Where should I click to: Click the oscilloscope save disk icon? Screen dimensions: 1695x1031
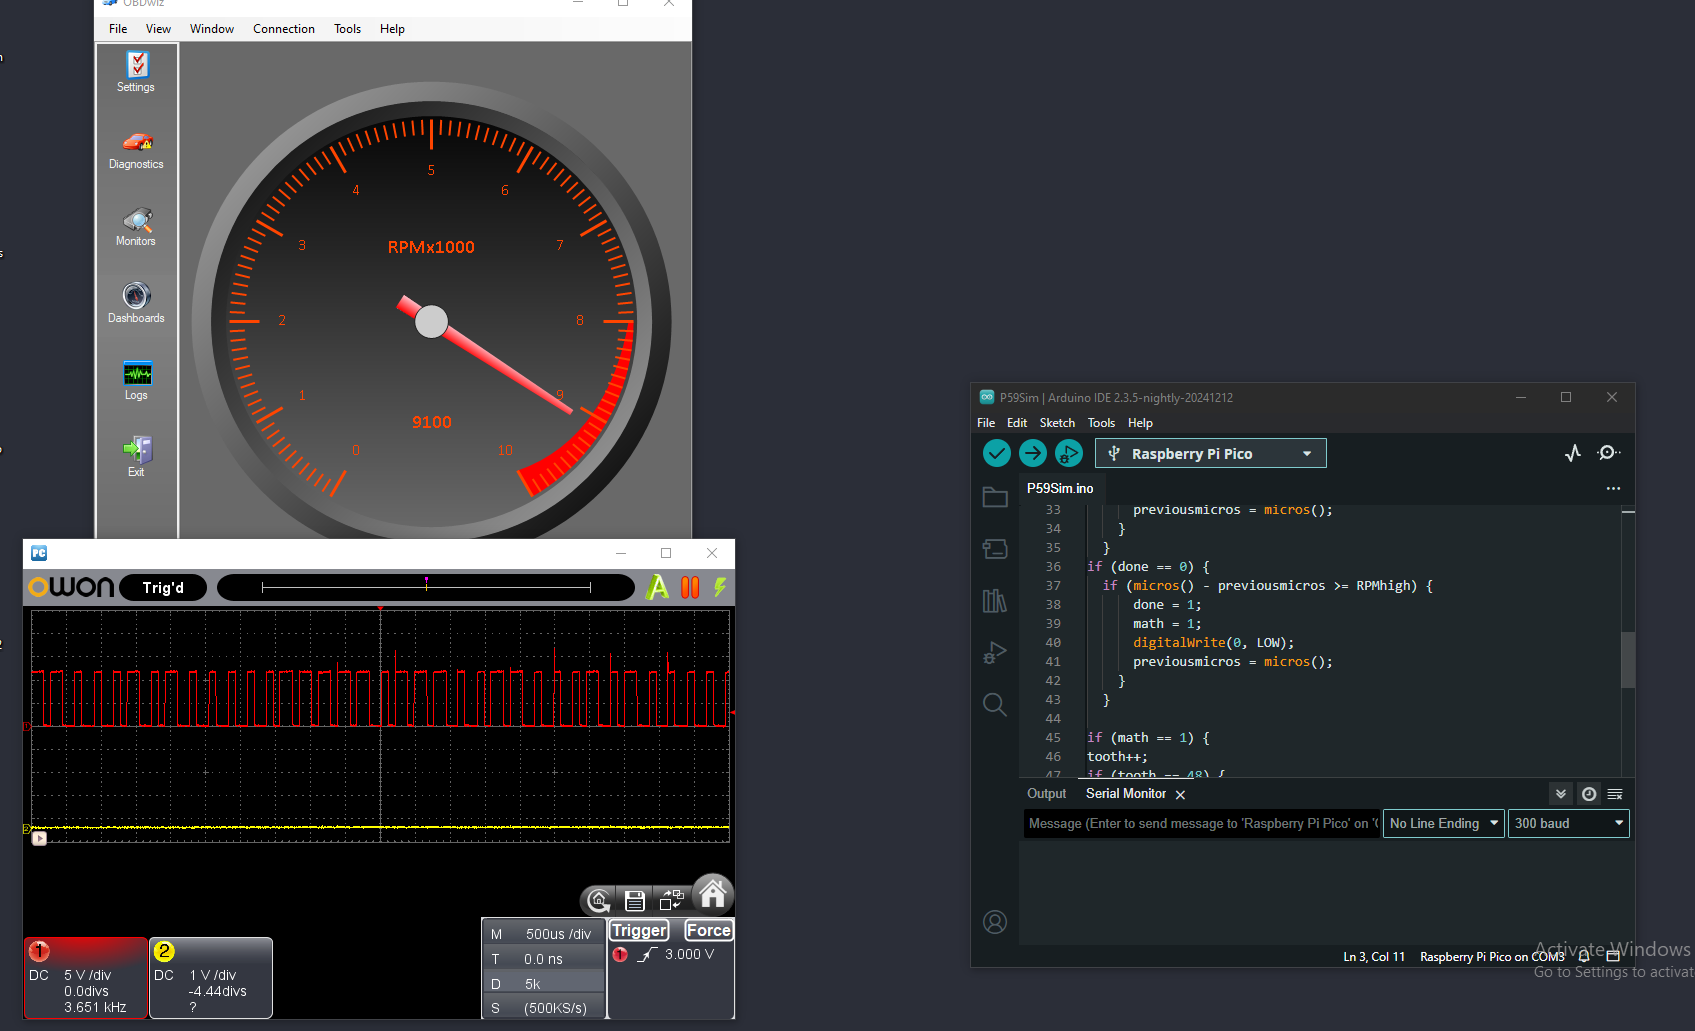tap(634, 900)
